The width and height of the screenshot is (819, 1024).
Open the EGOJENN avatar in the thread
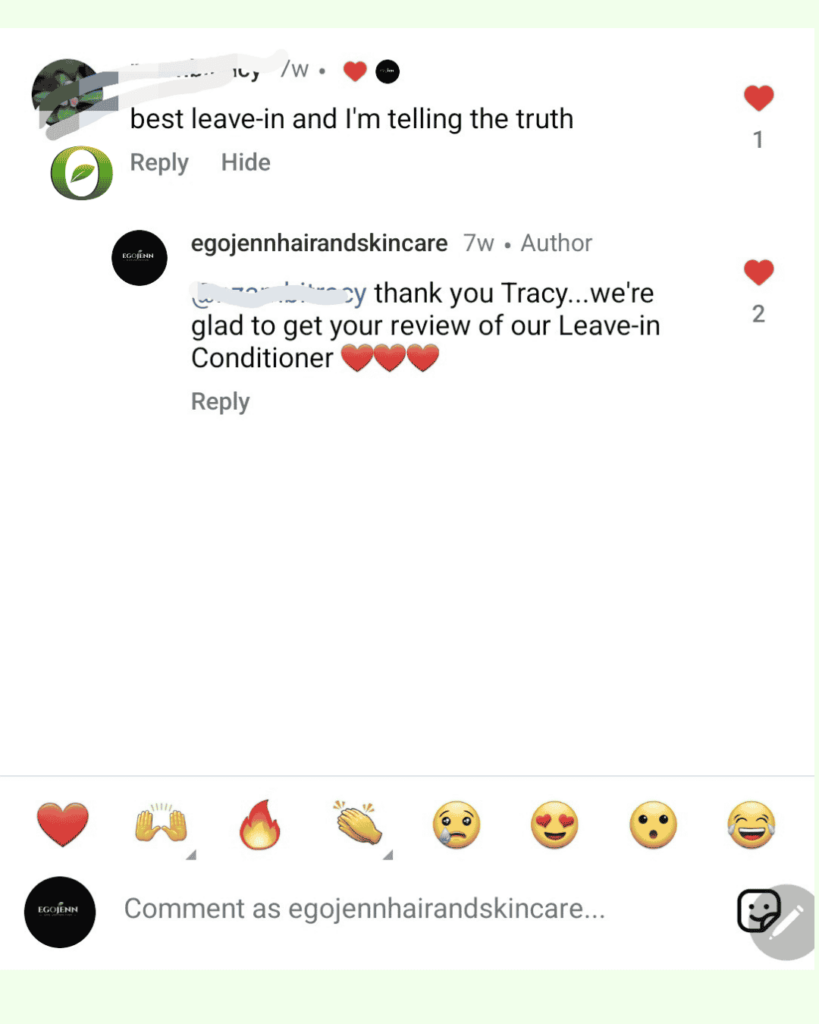pos(139,258)
